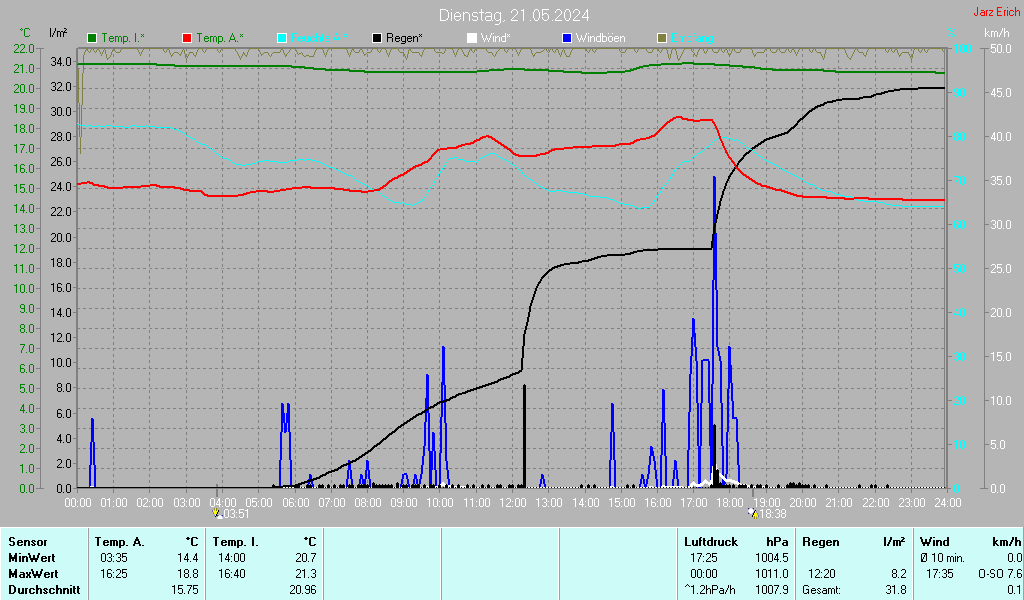1024x600 pixels.
Task: Click the red 'Jarz Erich' name text
Action: (996, 12)
